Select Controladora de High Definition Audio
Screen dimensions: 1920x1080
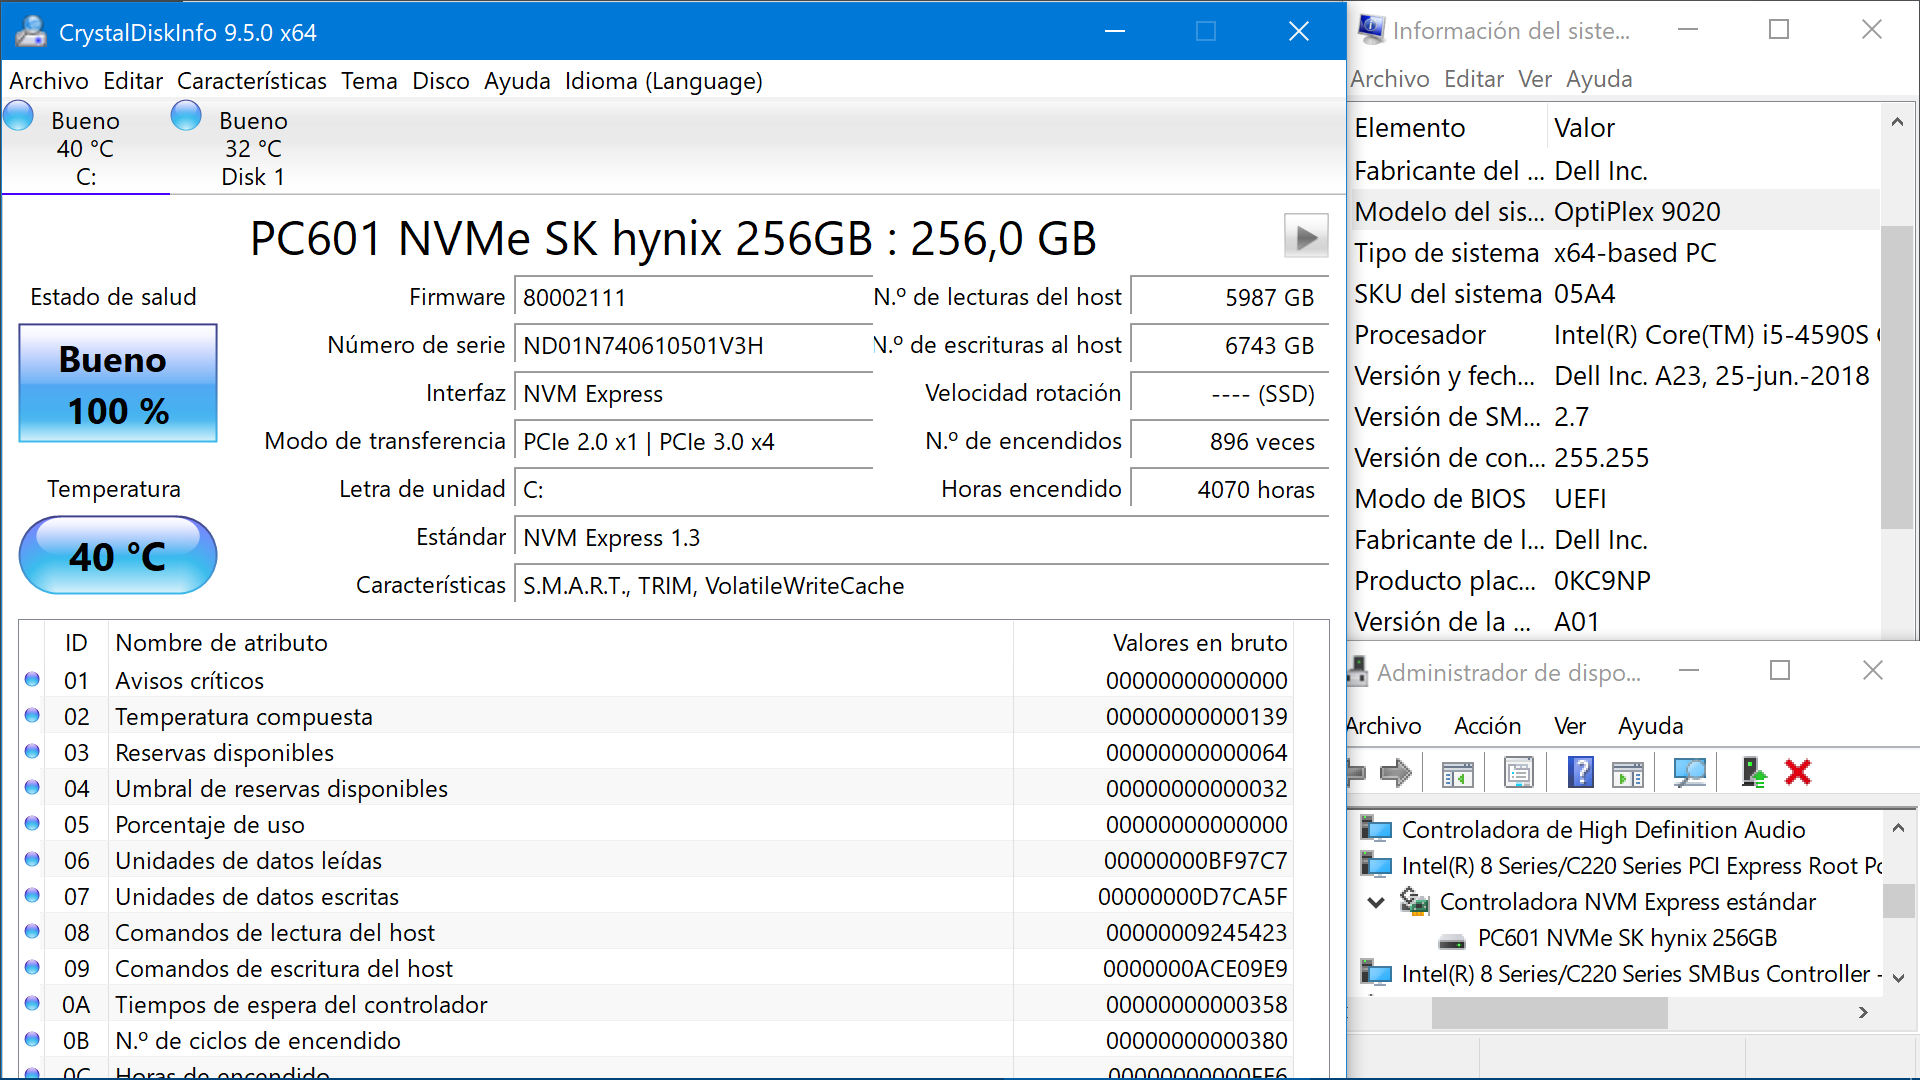click(x=1603, y=830)
